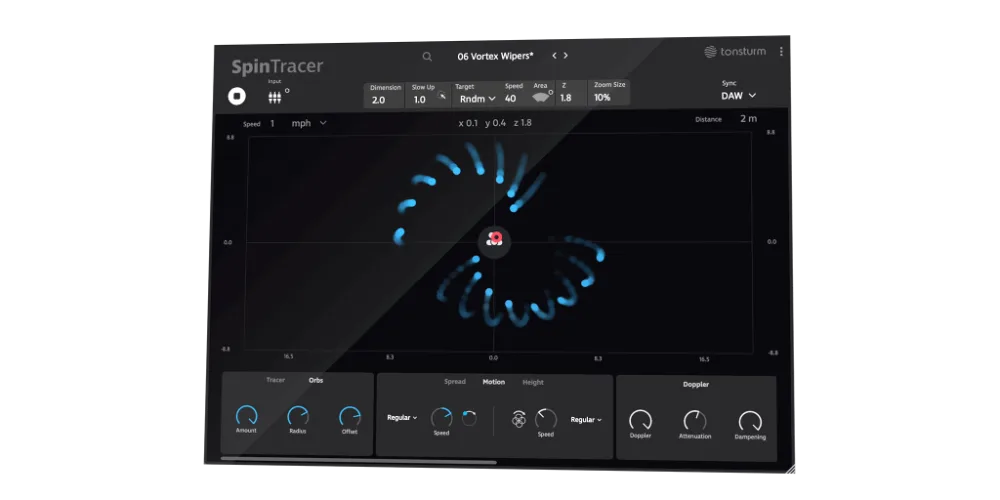Open the Target Rndm dropdown

477,99
